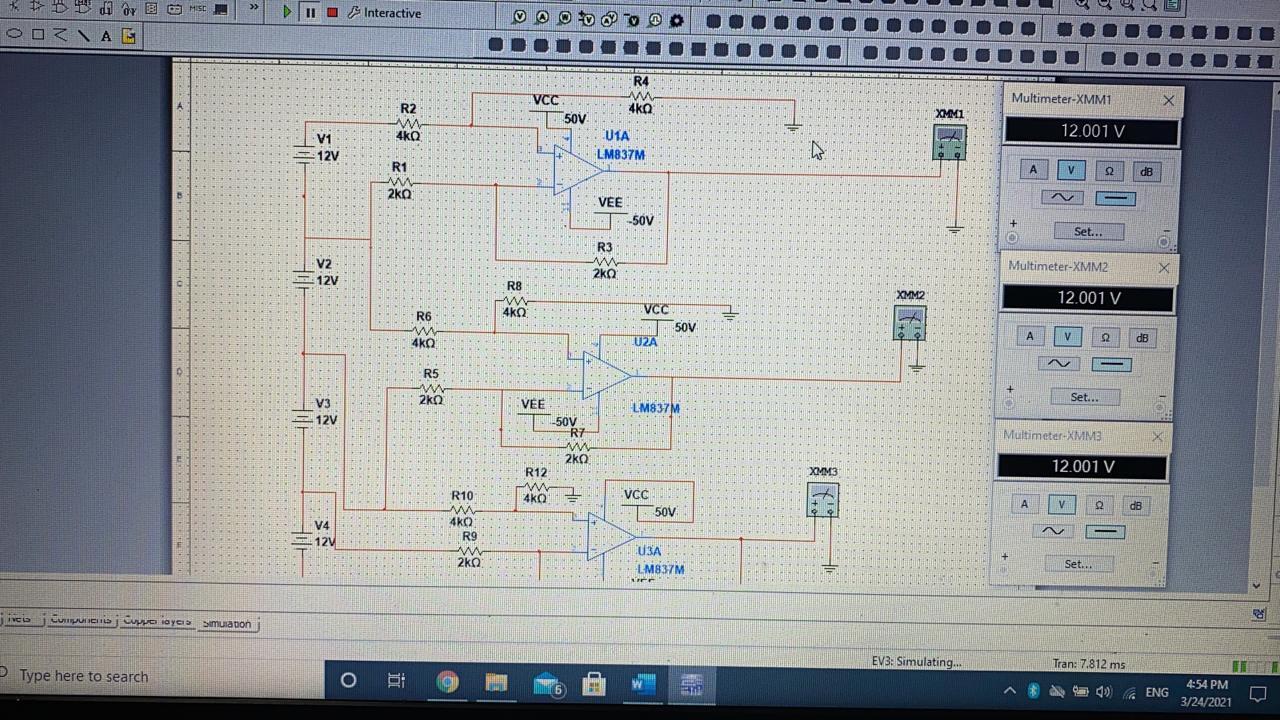Click the 12.001 V reading in Multimeter-XMM2
This screenshot has height=720, width=1280.
tap(1088, 298)
